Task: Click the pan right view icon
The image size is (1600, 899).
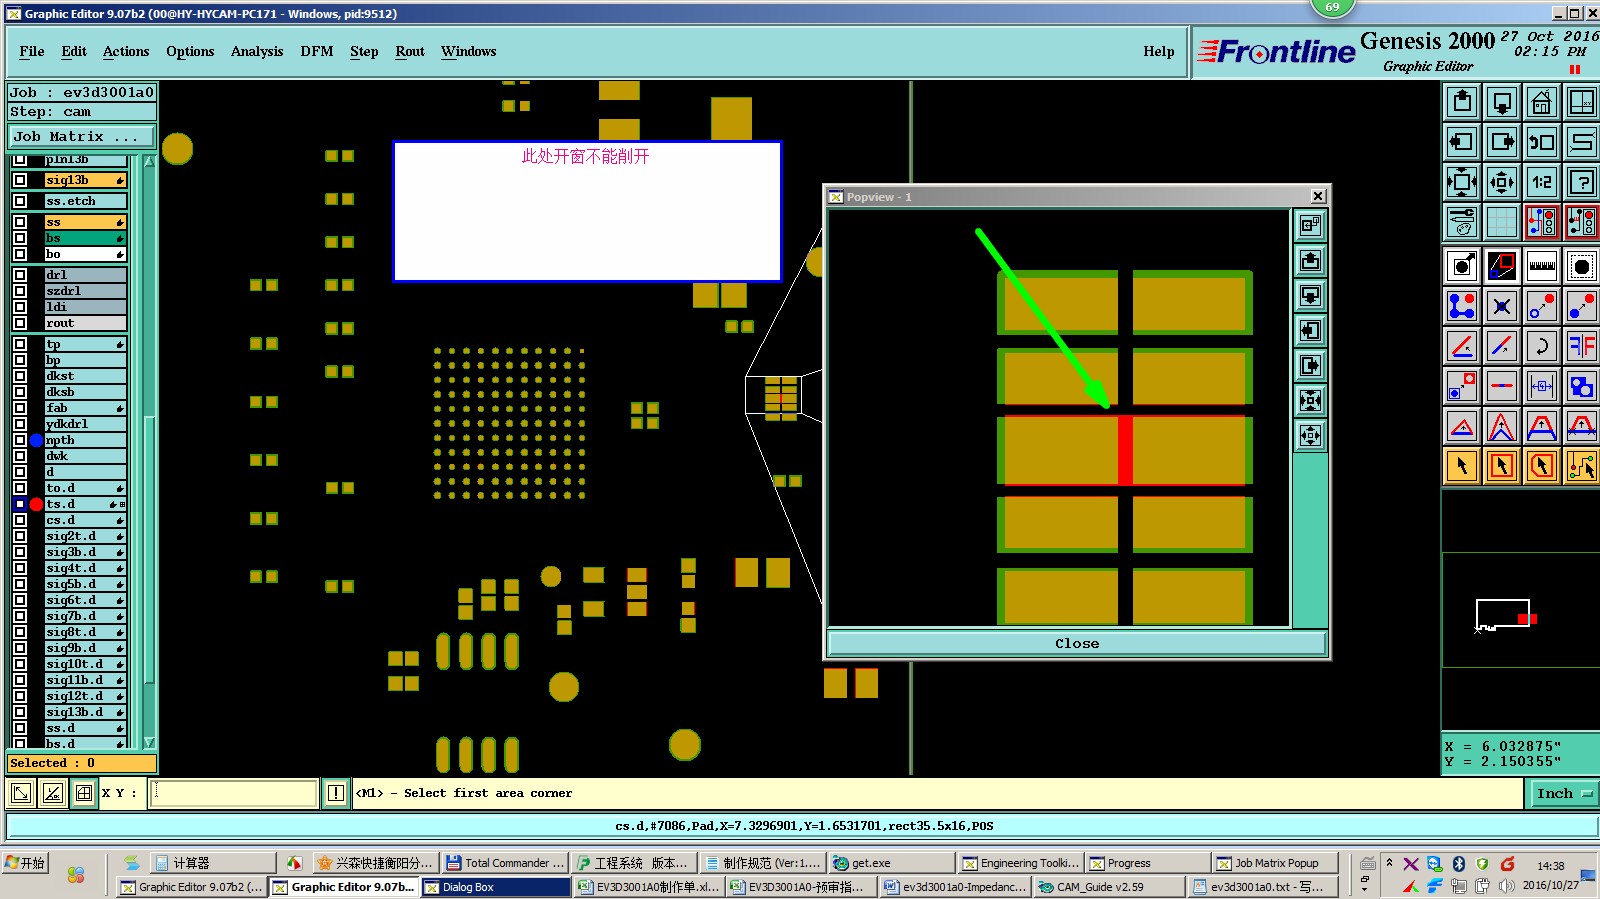Action: point(1502,142)
